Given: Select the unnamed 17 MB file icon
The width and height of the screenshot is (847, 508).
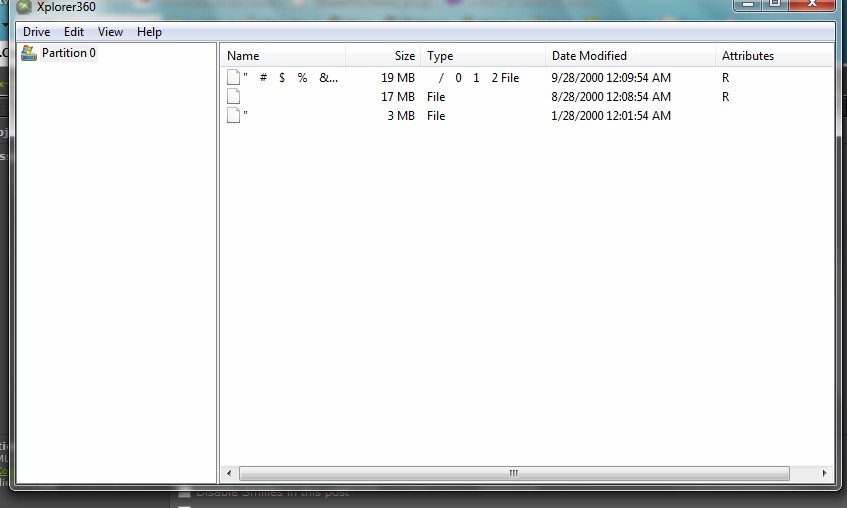Looking at the screenshot, I should click(233, 97).
